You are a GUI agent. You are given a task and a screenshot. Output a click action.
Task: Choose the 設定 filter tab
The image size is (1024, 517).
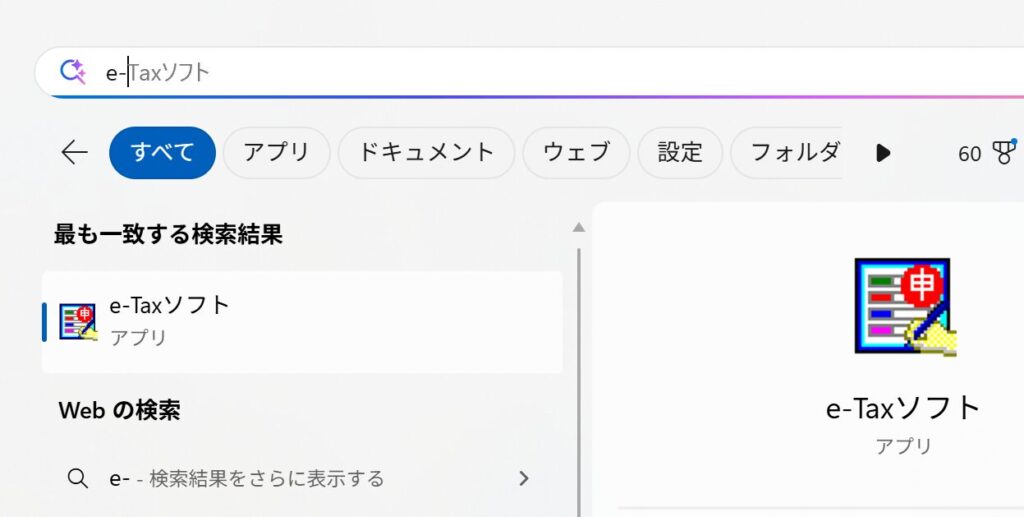tap(680, 152)
